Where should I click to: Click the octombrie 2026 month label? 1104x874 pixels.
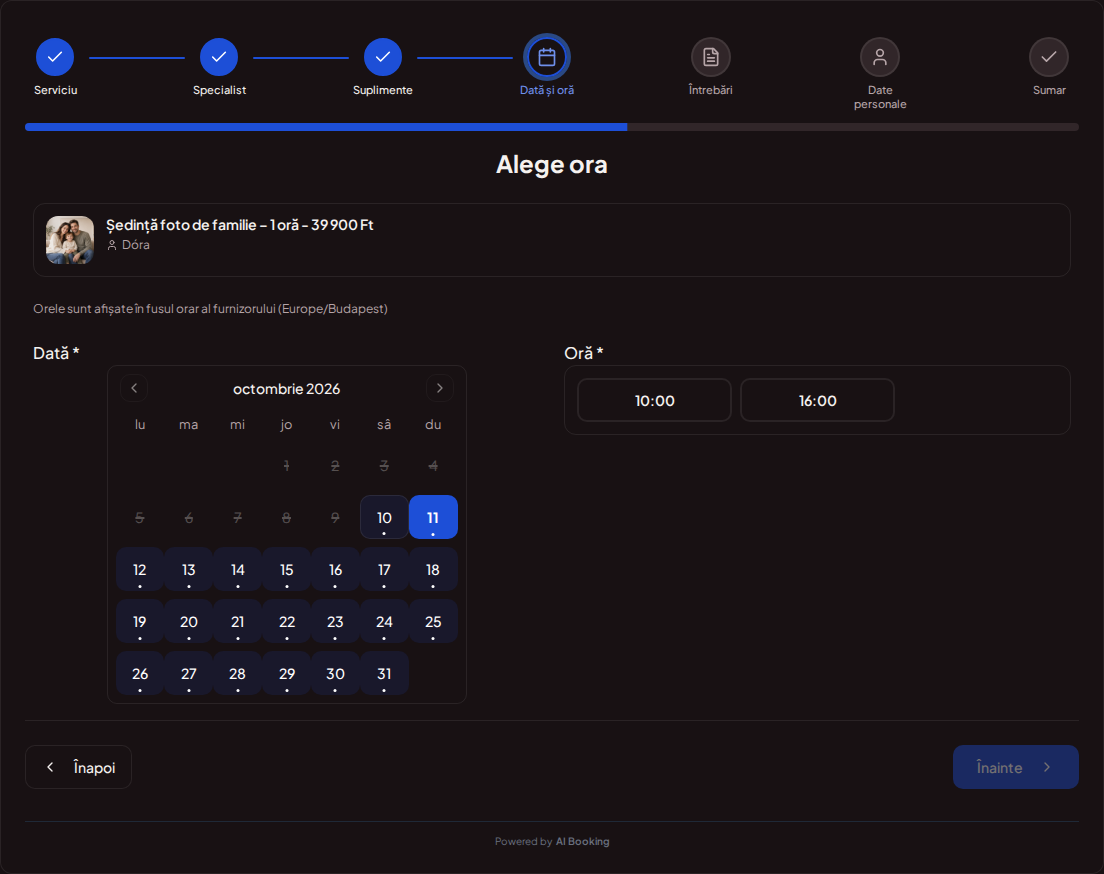pos(287,389)
